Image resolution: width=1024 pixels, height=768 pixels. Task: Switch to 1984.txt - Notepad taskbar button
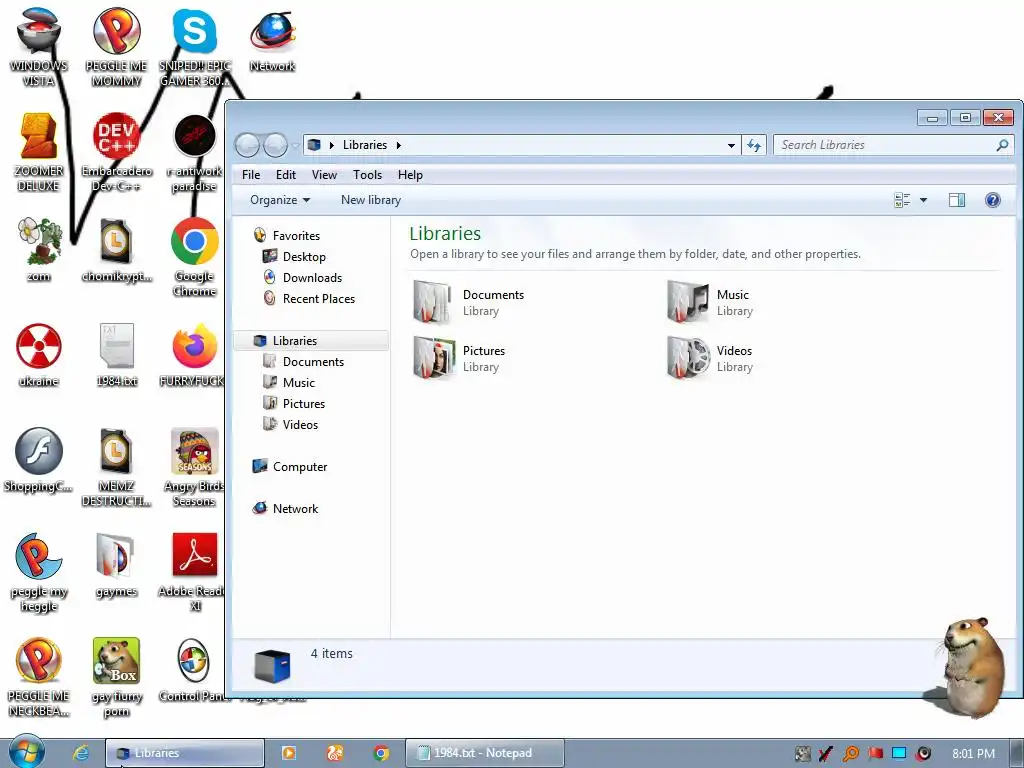coord(485,753)
